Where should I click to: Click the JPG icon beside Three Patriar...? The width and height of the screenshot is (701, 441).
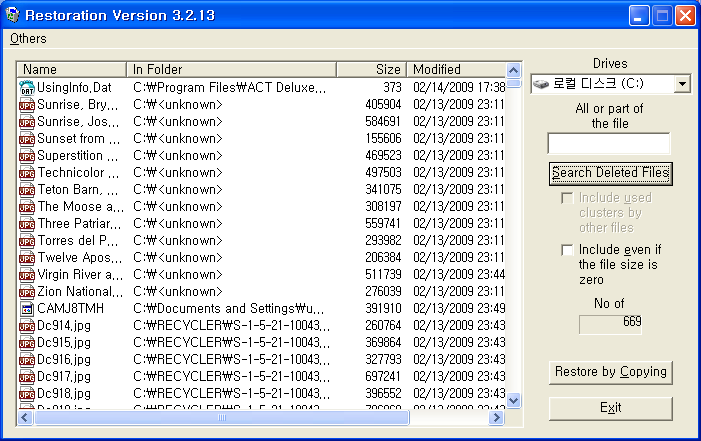(27, 224)
